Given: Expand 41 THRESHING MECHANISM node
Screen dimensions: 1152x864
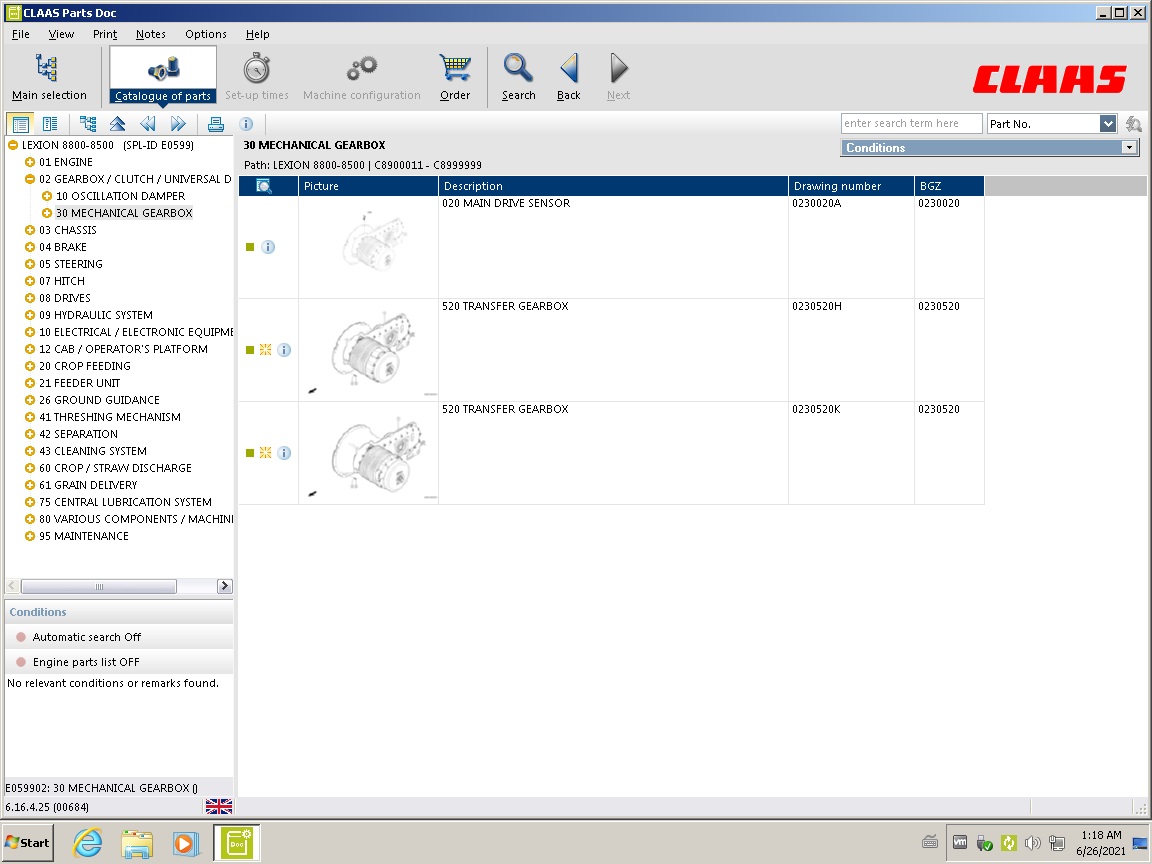Looking at the screenshot, I should point(30,417).
